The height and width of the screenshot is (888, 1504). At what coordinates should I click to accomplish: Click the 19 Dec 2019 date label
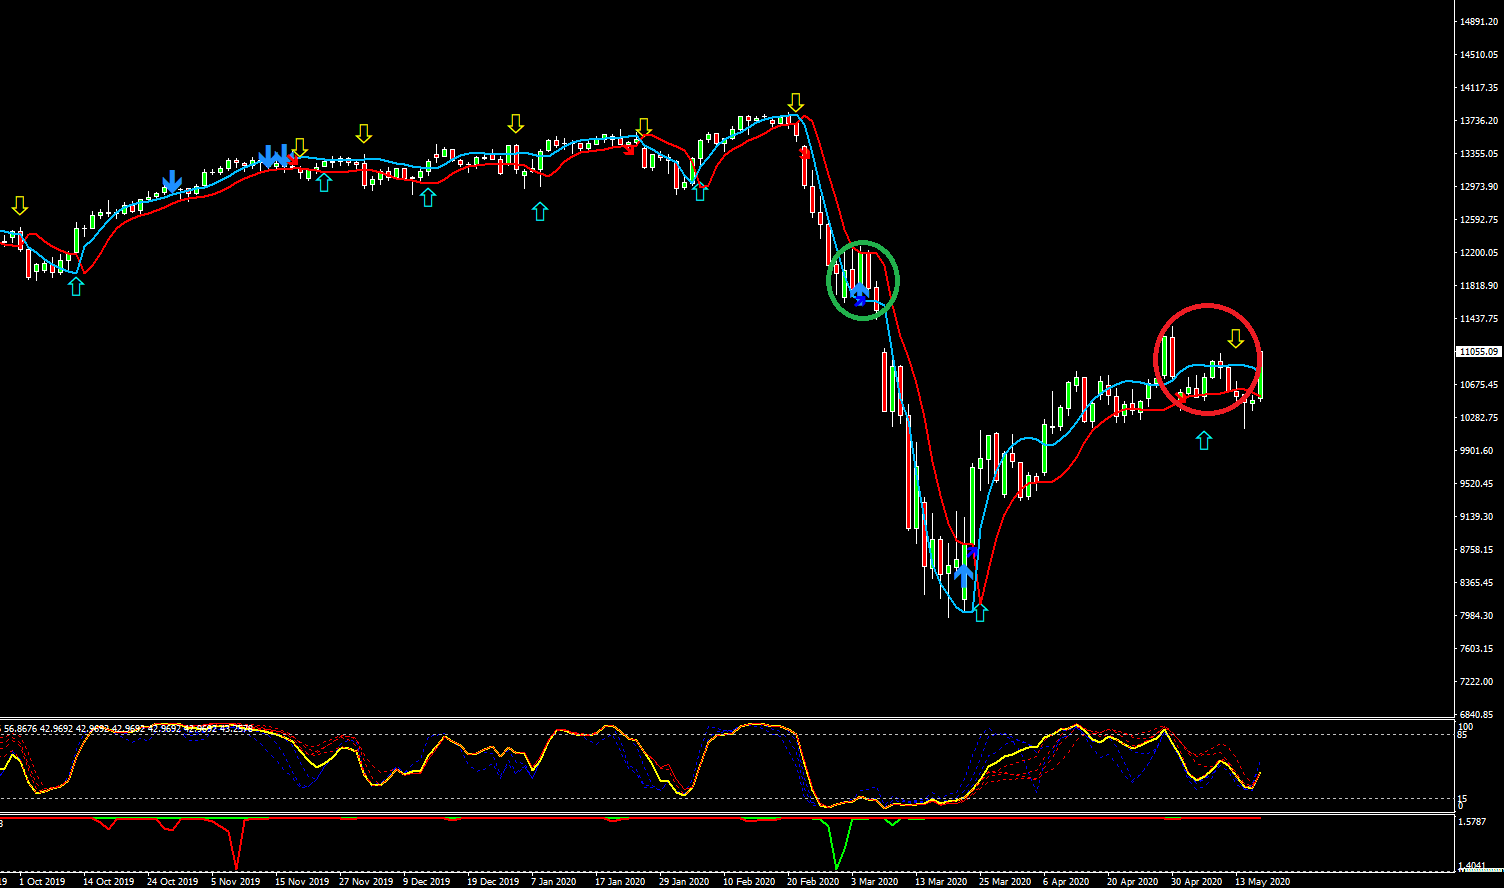tap(493, 882)
